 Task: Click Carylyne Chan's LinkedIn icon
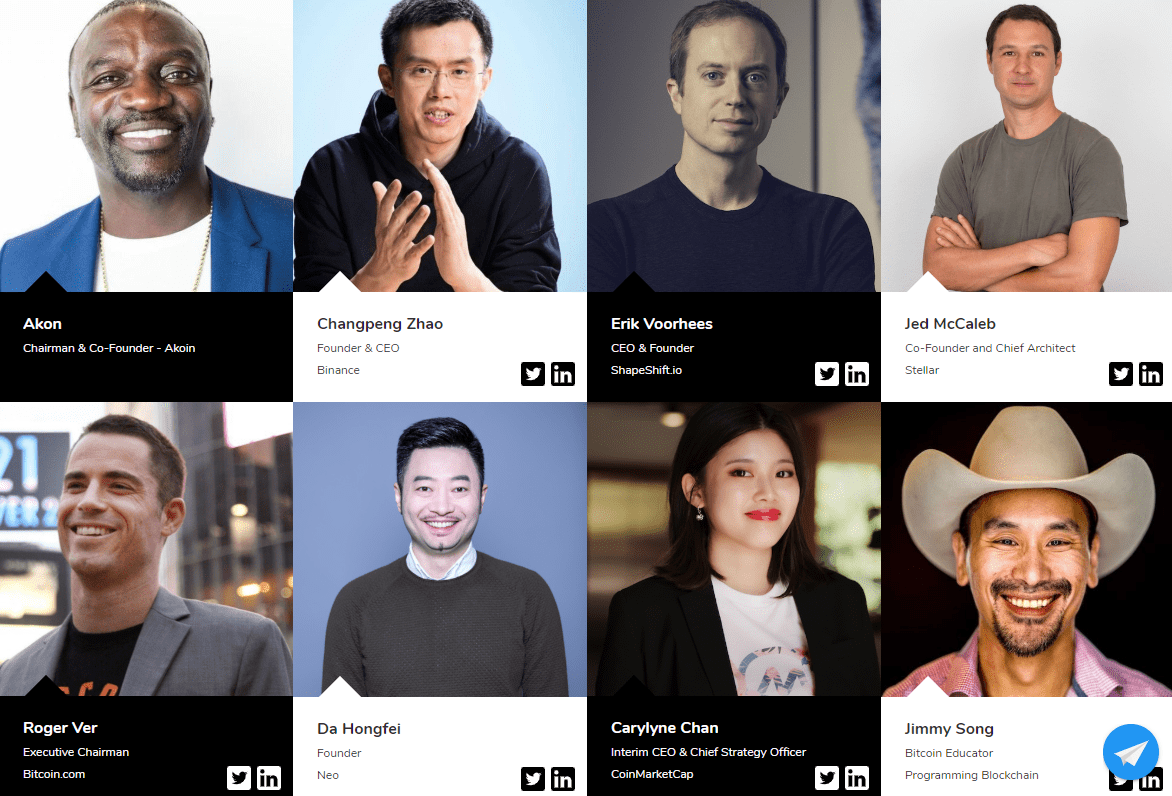tap(857, 778)
